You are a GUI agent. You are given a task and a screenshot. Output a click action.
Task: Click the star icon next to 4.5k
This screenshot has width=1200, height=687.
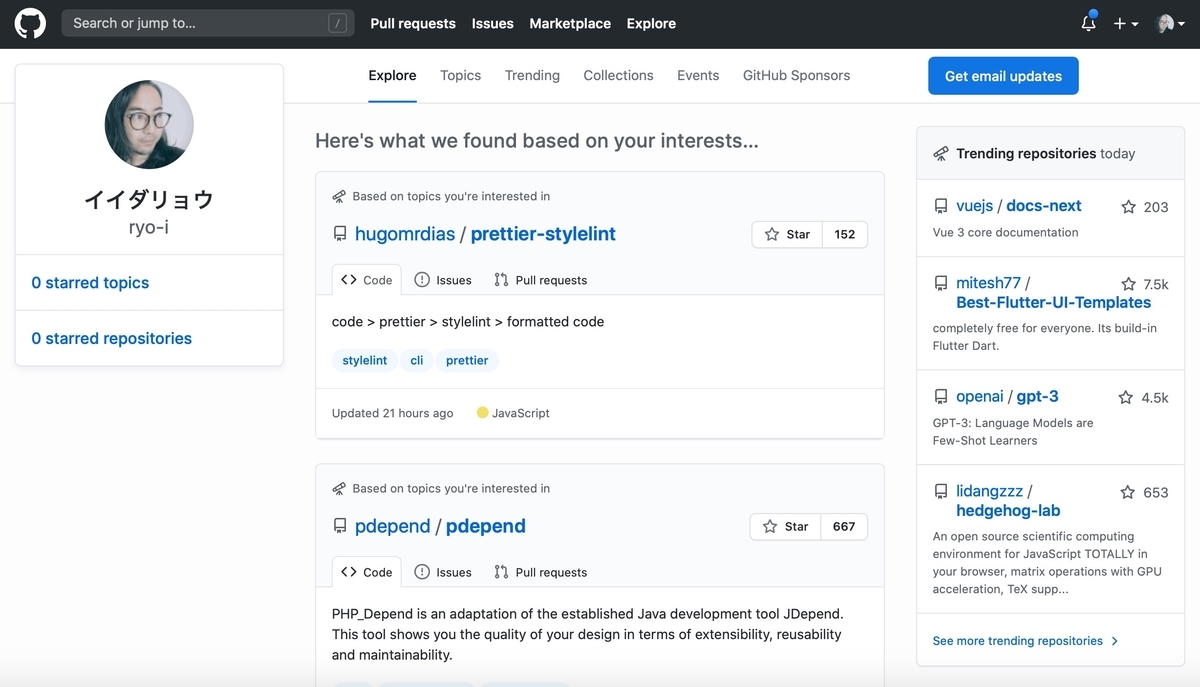(x=1126, y=397)
